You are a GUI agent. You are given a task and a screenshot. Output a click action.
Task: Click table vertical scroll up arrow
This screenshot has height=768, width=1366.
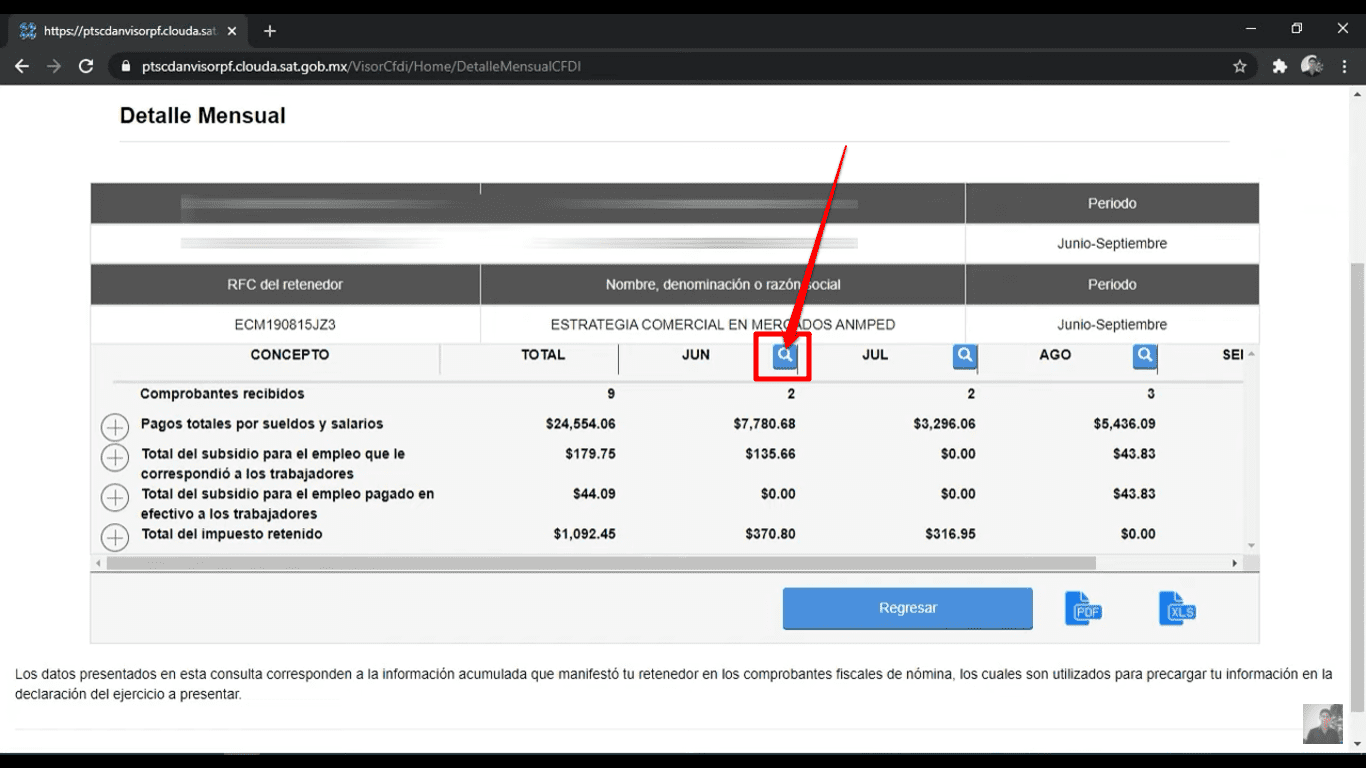click(1251, 354)
